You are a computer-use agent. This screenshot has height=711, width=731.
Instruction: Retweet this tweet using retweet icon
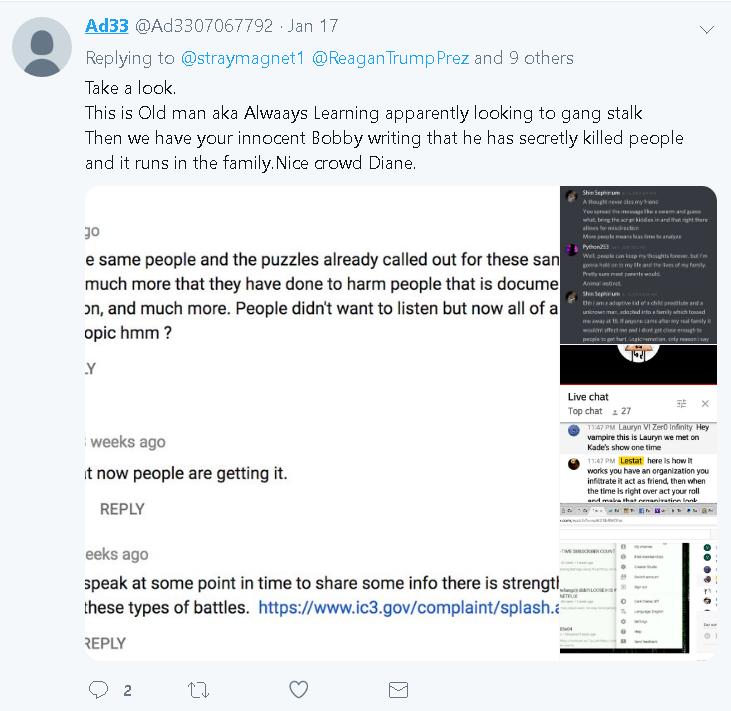[198, 690]
